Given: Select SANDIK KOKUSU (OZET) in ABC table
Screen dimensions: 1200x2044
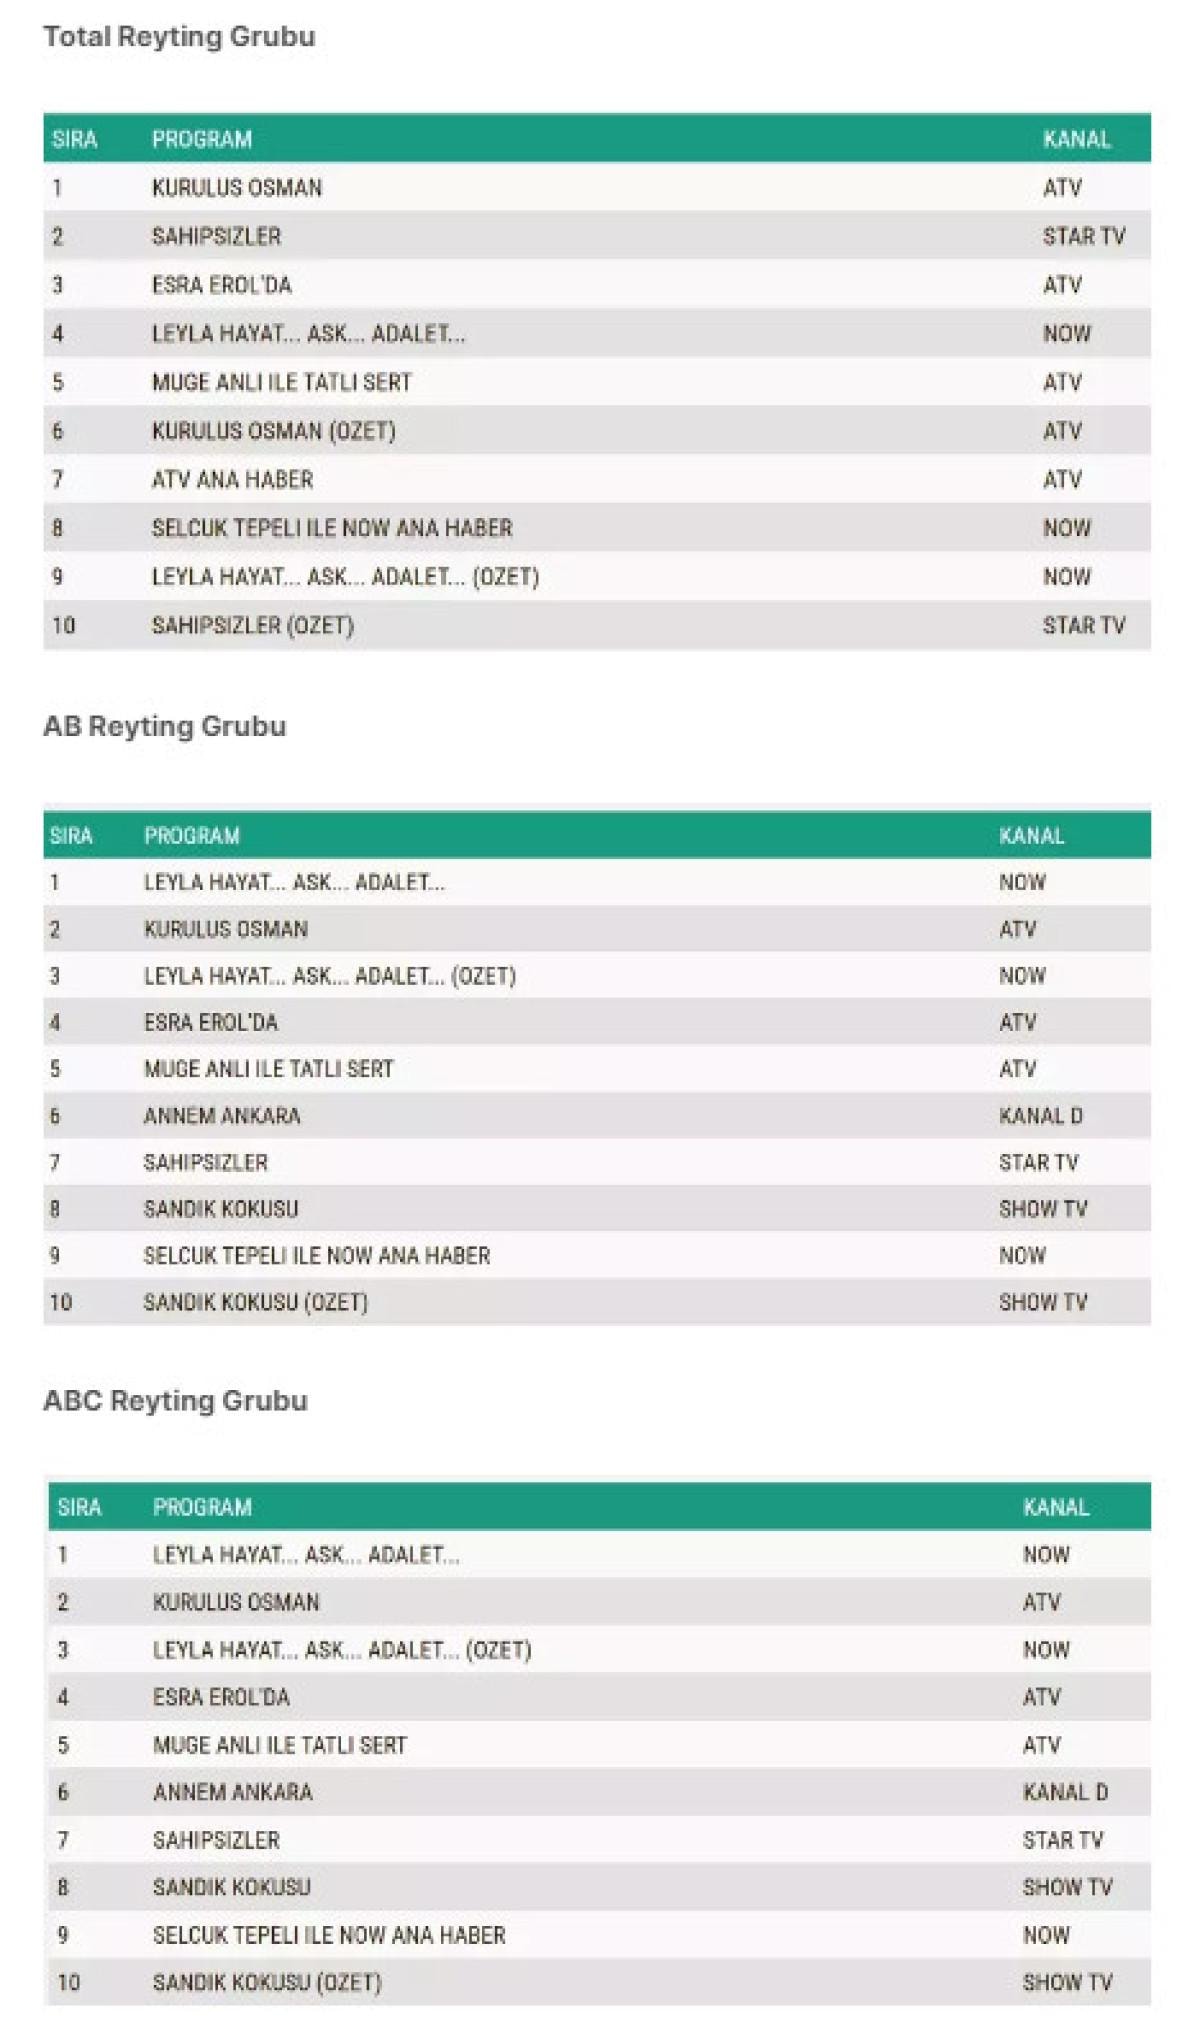Looking at the screenshot, I should coord(267,1982).
